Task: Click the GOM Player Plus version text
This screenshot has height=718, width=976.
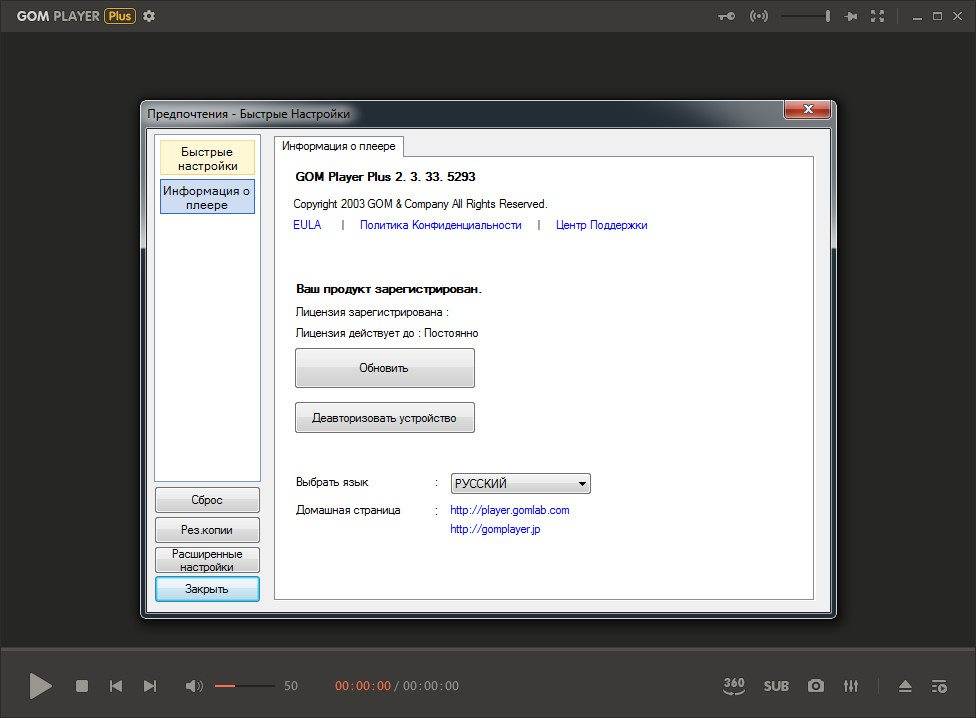Action: click(385, 177)
